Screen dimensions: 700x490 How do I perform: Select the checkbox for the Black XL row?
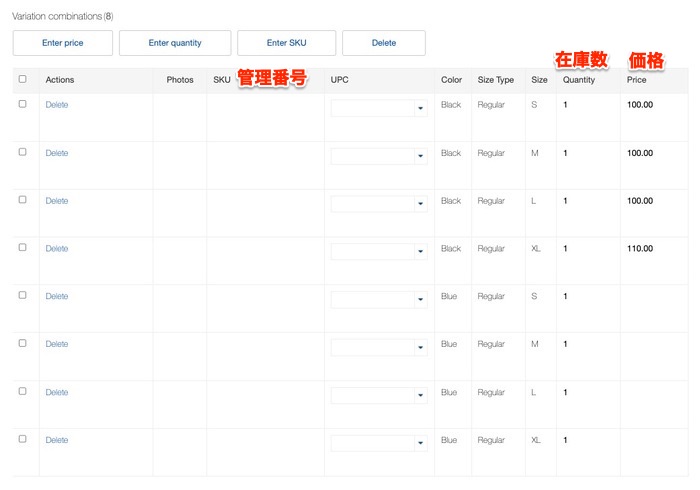point(23,248)
